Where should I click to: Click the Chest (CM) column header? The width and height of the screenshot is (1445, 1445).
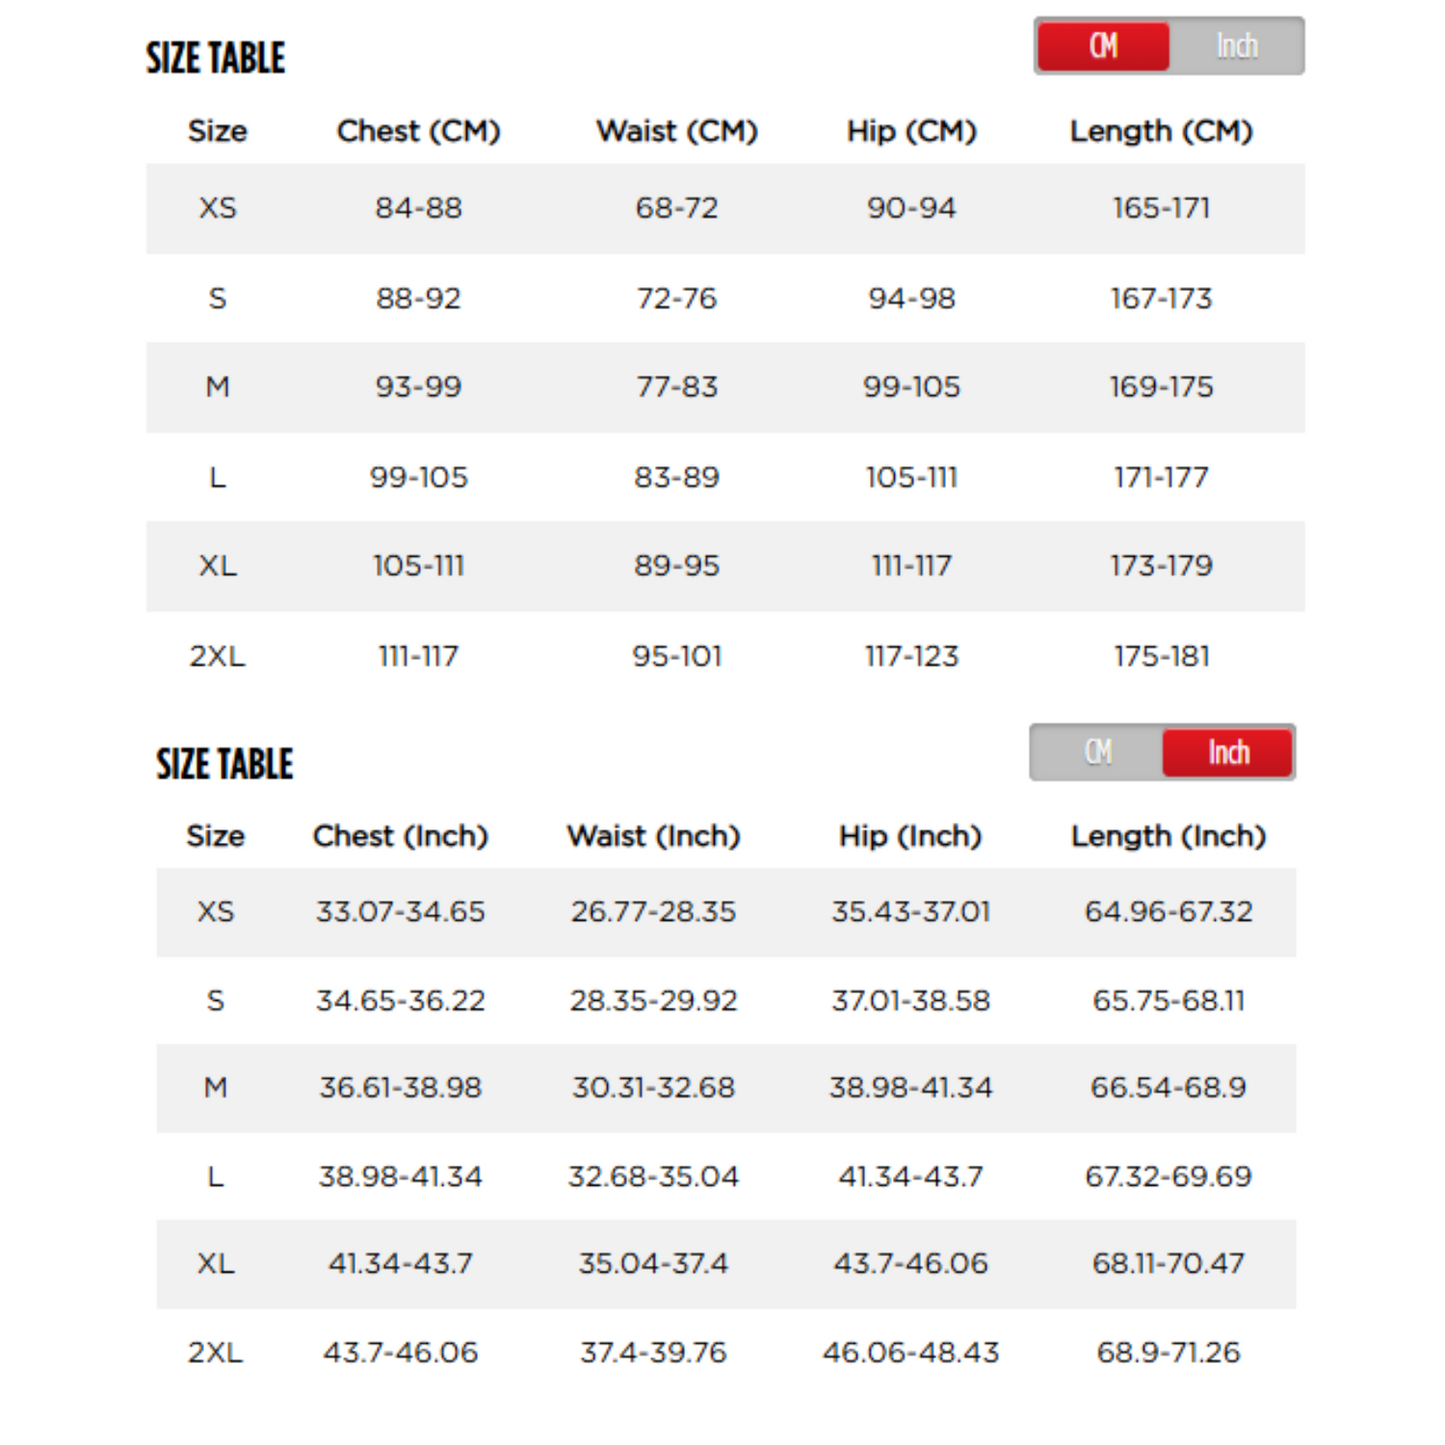click(418, 131)
